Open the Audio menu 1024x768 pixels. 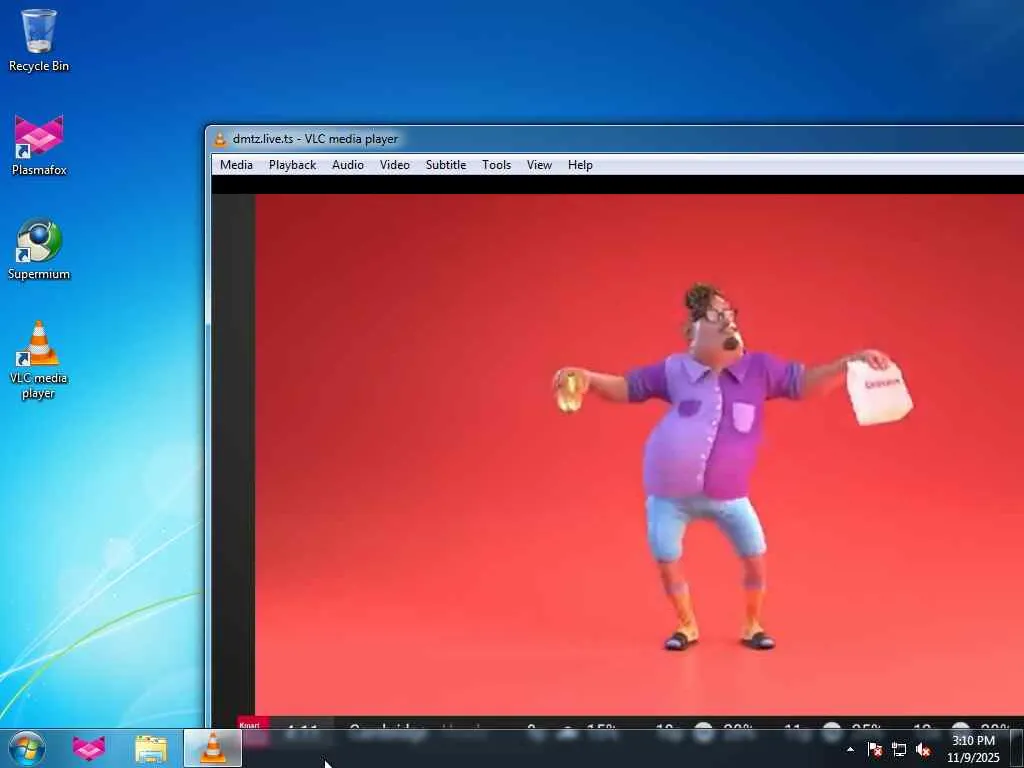click(x=348, y=165)
